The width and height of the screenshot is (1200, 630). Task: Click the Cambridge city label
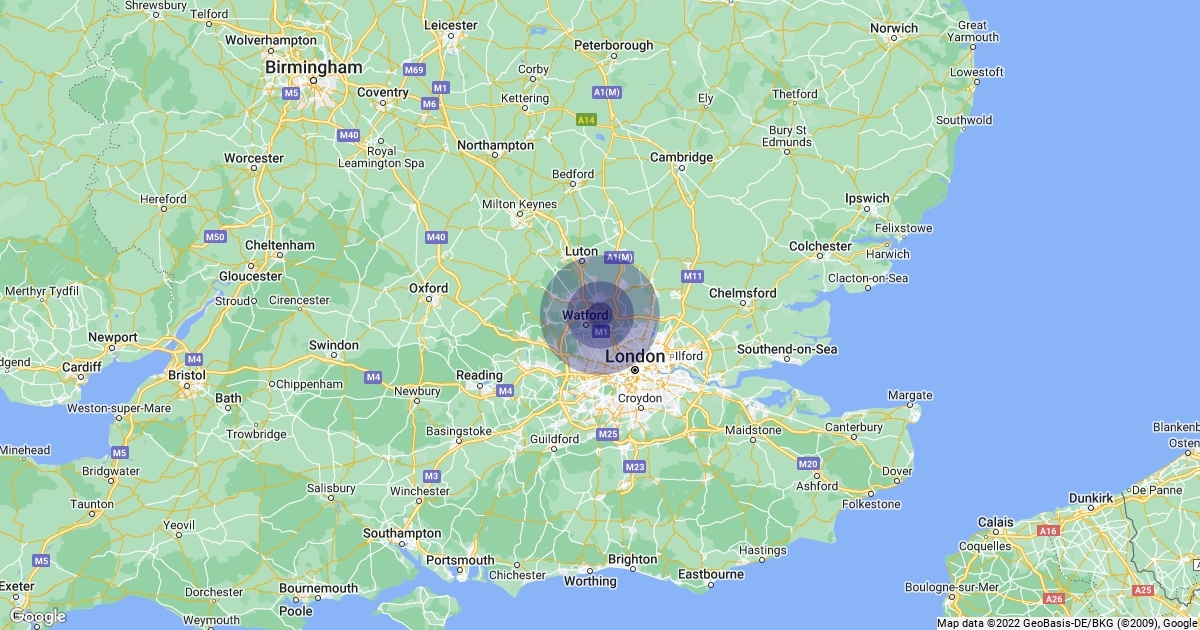pos(682,157)
